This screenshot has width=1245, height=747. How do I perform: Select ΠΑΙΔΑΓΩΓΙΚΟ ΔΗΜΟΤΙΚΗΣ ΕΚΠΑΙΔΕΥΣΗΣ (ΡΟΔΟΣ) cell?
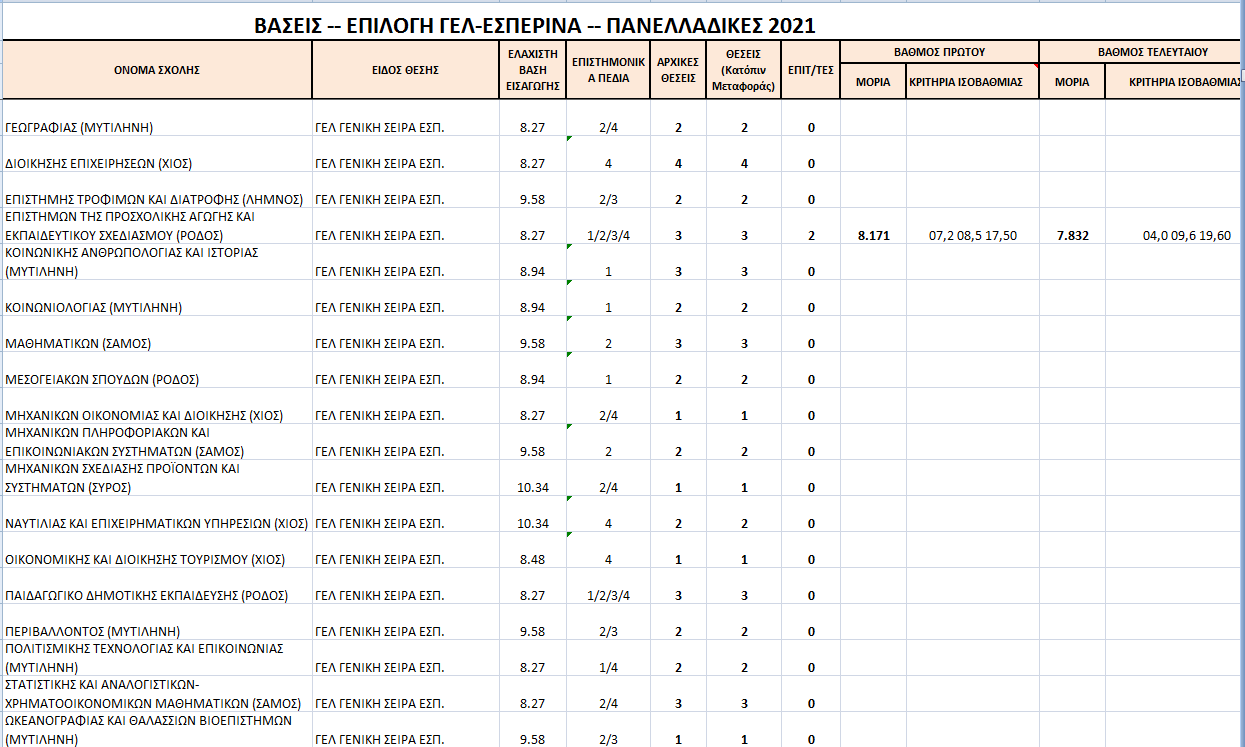pos(157,586)
